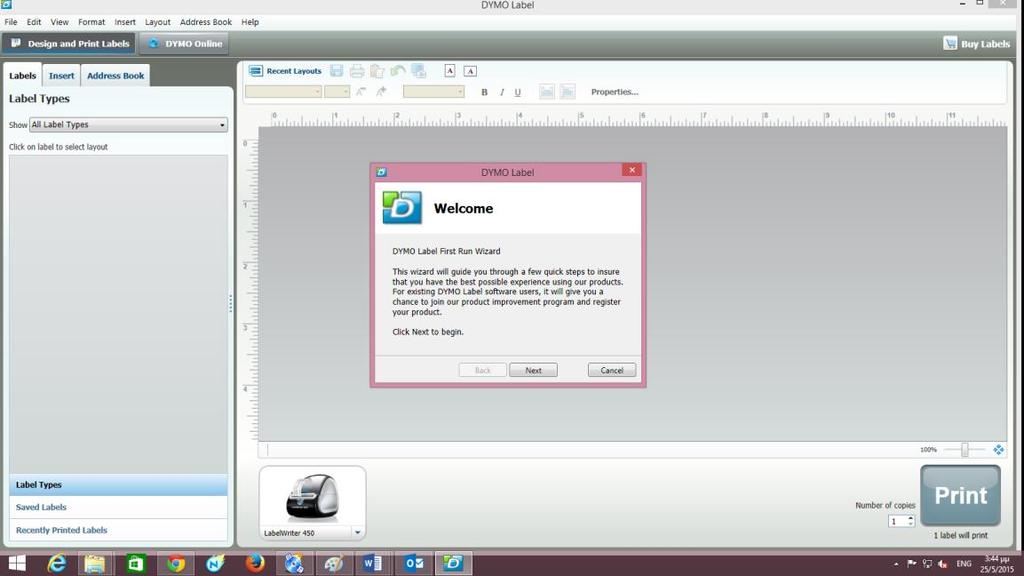Open Internet Explorer from taskbar
This screenshot has height=576, width=1024.
[57, 563]
